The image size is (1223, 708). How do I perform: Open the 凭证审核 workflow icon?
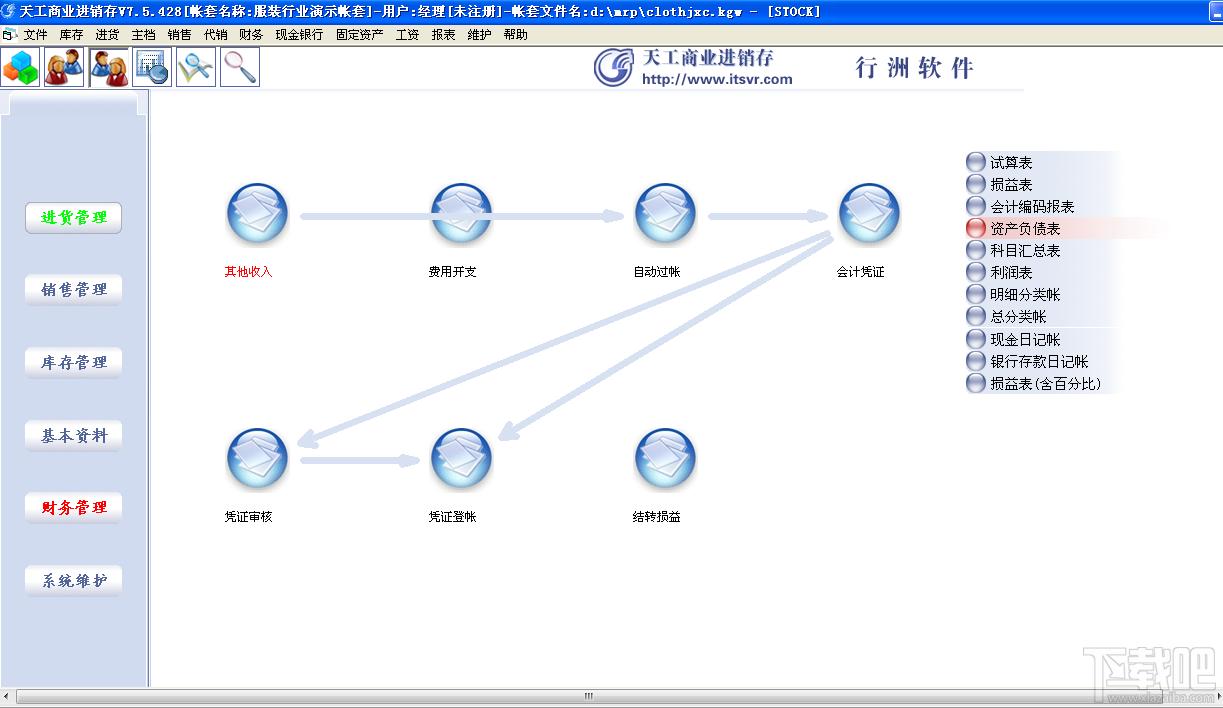pos(257,459)
